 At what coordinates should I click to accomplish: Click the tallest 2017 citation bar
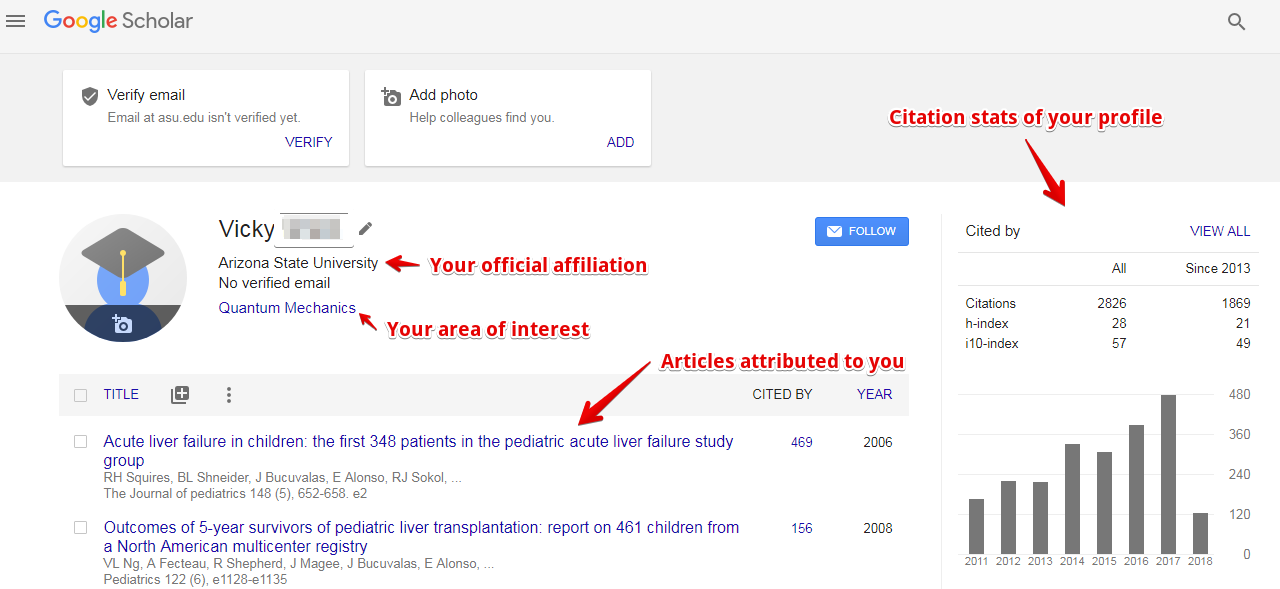[1167, 470]
